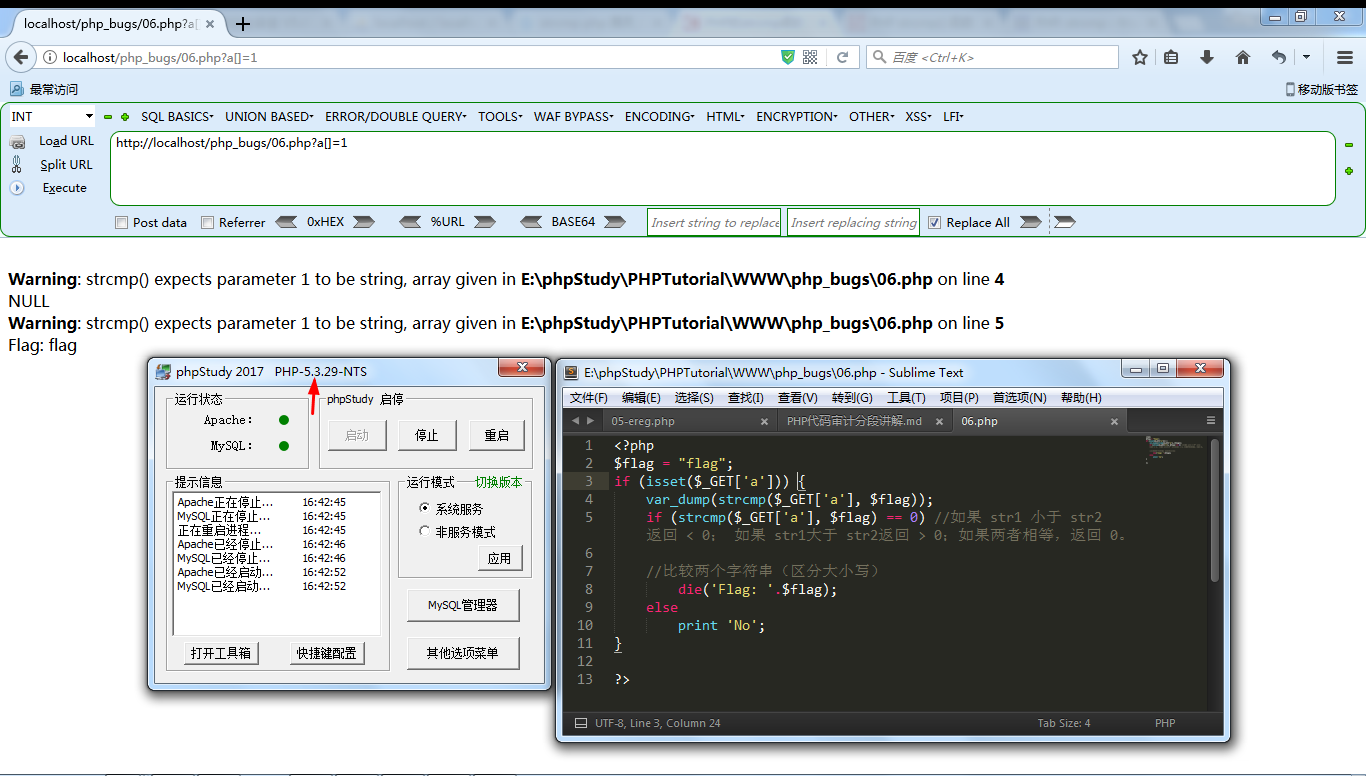Click the green shield security icon
The width and height of the screenshot is (1366, 776).
point(788,58)
